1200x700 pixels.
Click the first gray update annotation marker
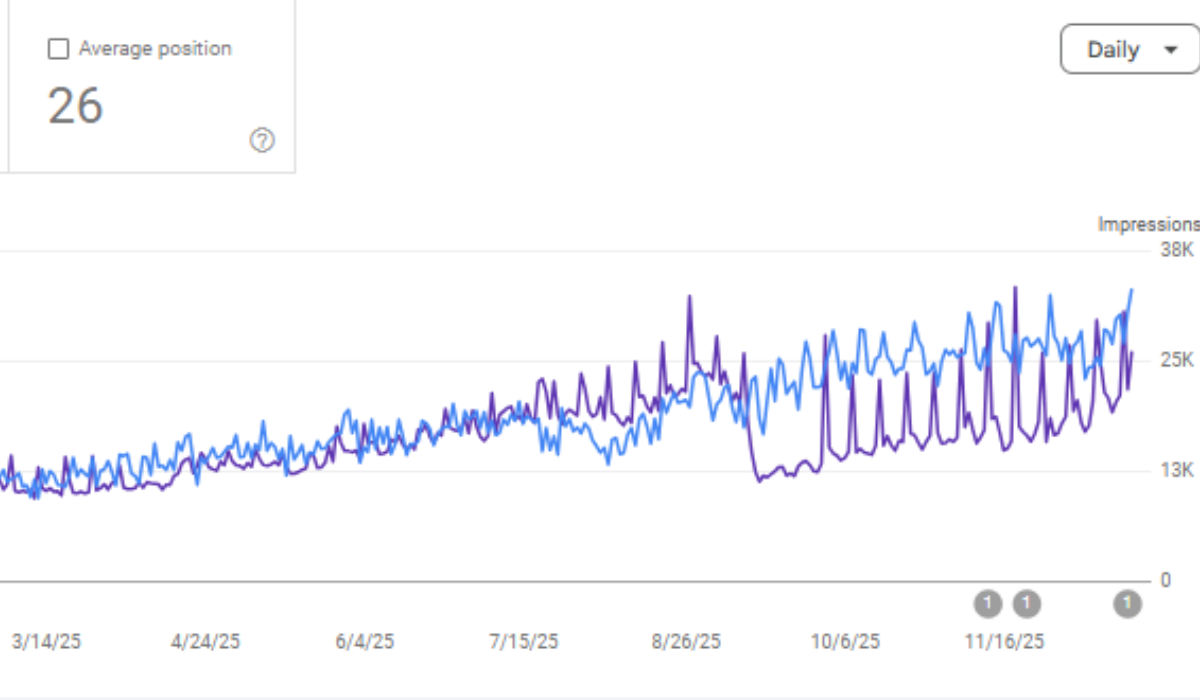pyautogui.click(x=988, y=604)
